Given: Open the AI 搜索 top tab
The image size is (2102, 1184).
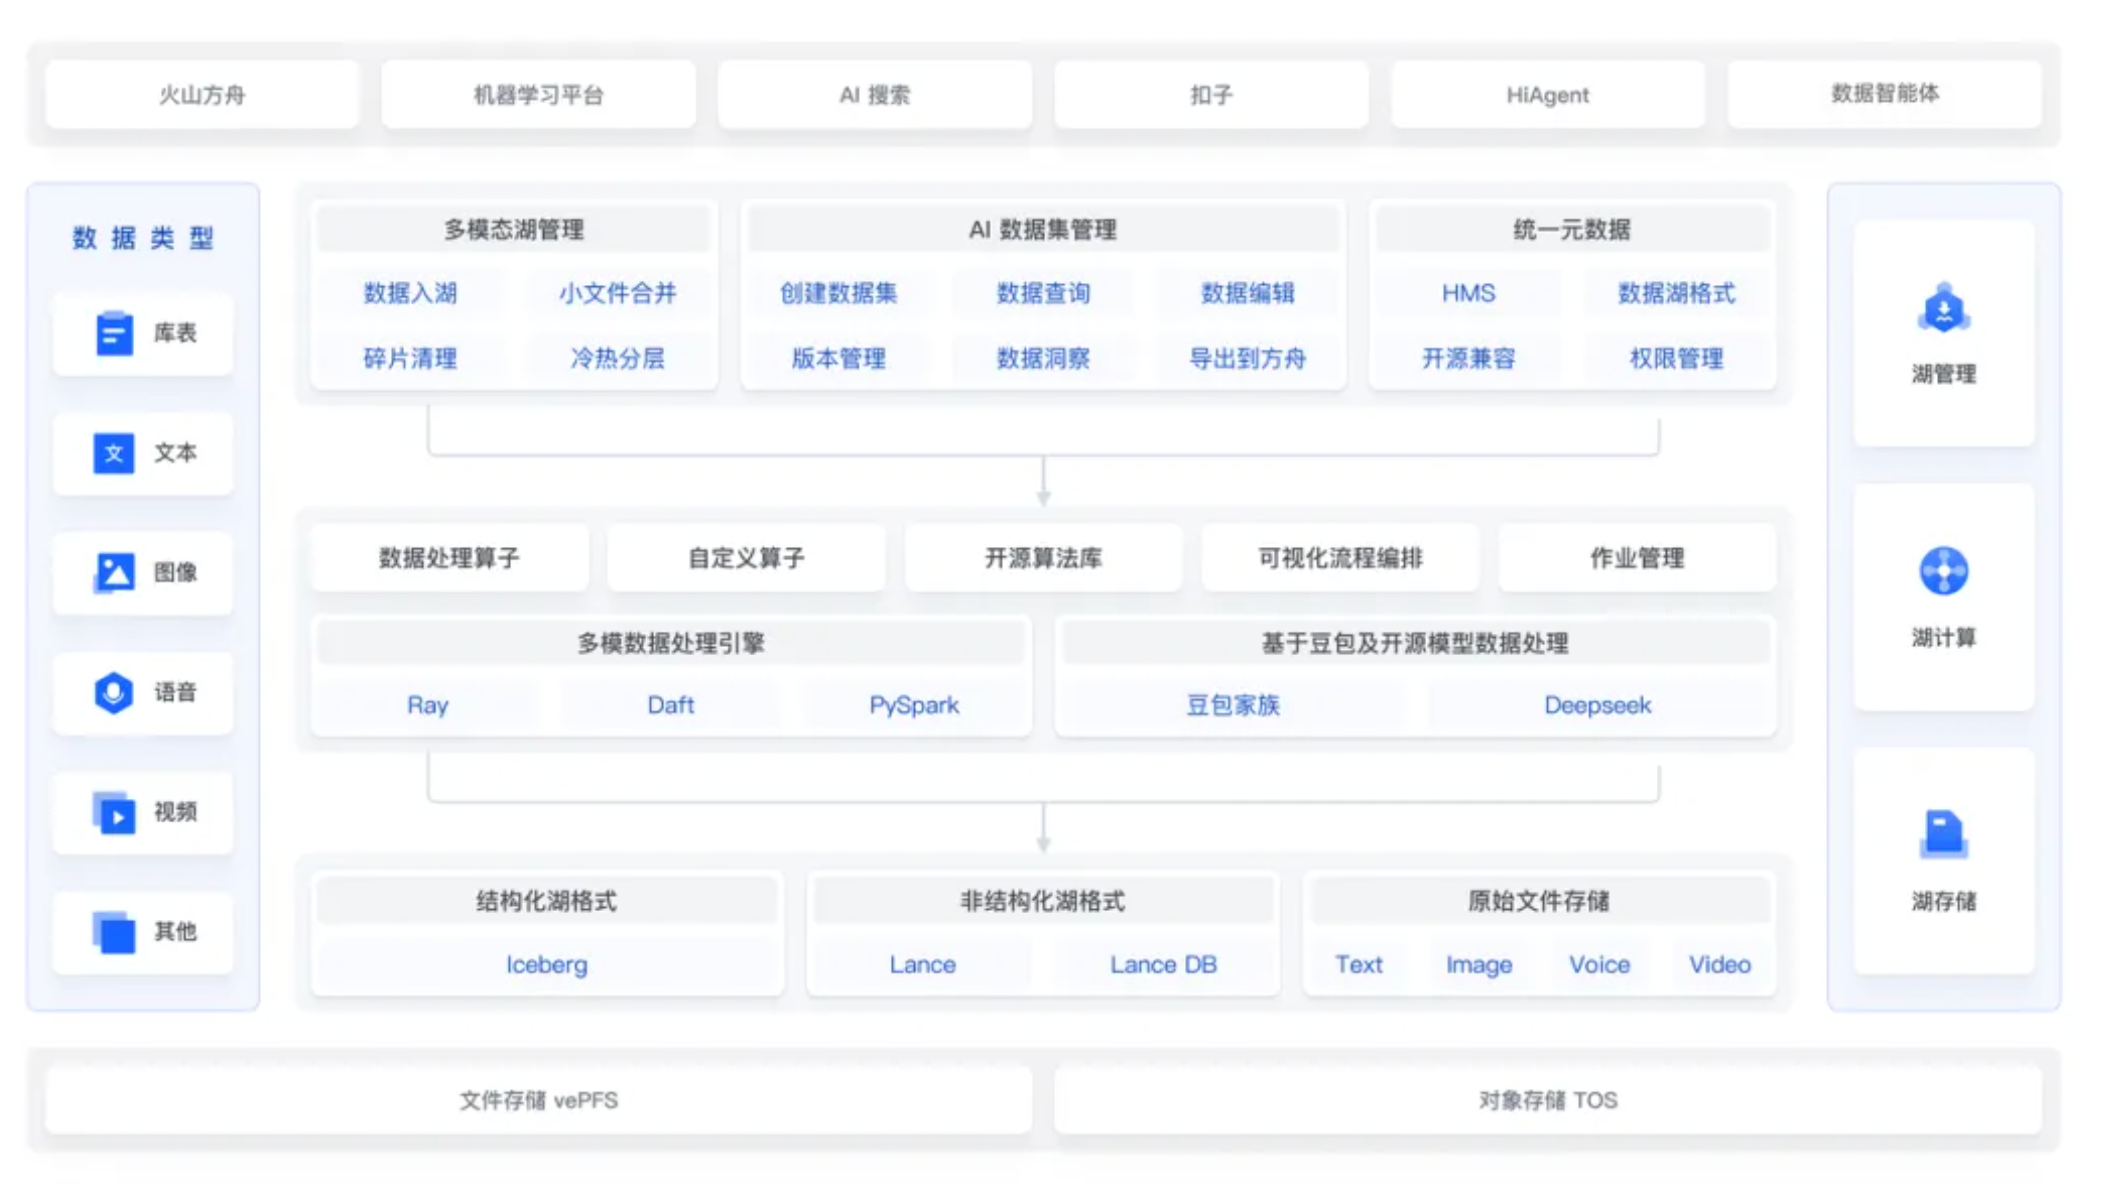Looking at the screenshot, I should pos(874,95).
